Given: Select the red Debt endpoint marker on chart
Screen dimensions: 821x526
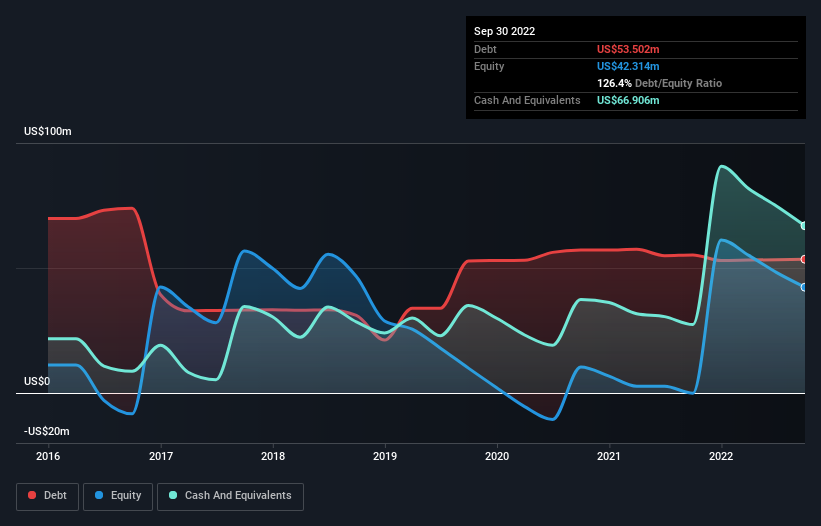Looking at the screenshot, I should [x=804, y=259].
